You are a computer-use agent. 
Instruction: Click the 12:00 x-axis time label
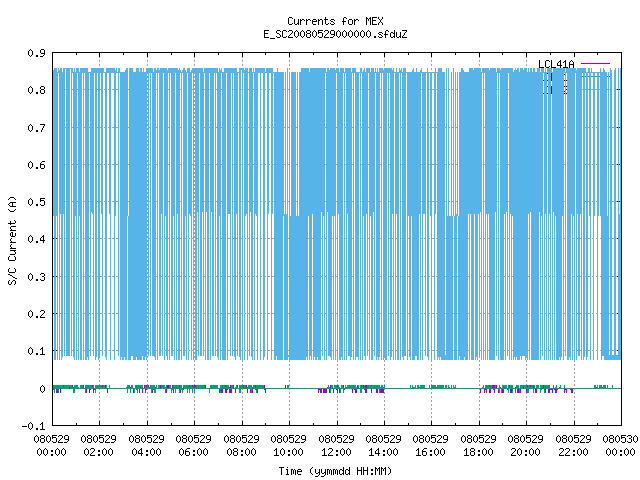[336, 452]
